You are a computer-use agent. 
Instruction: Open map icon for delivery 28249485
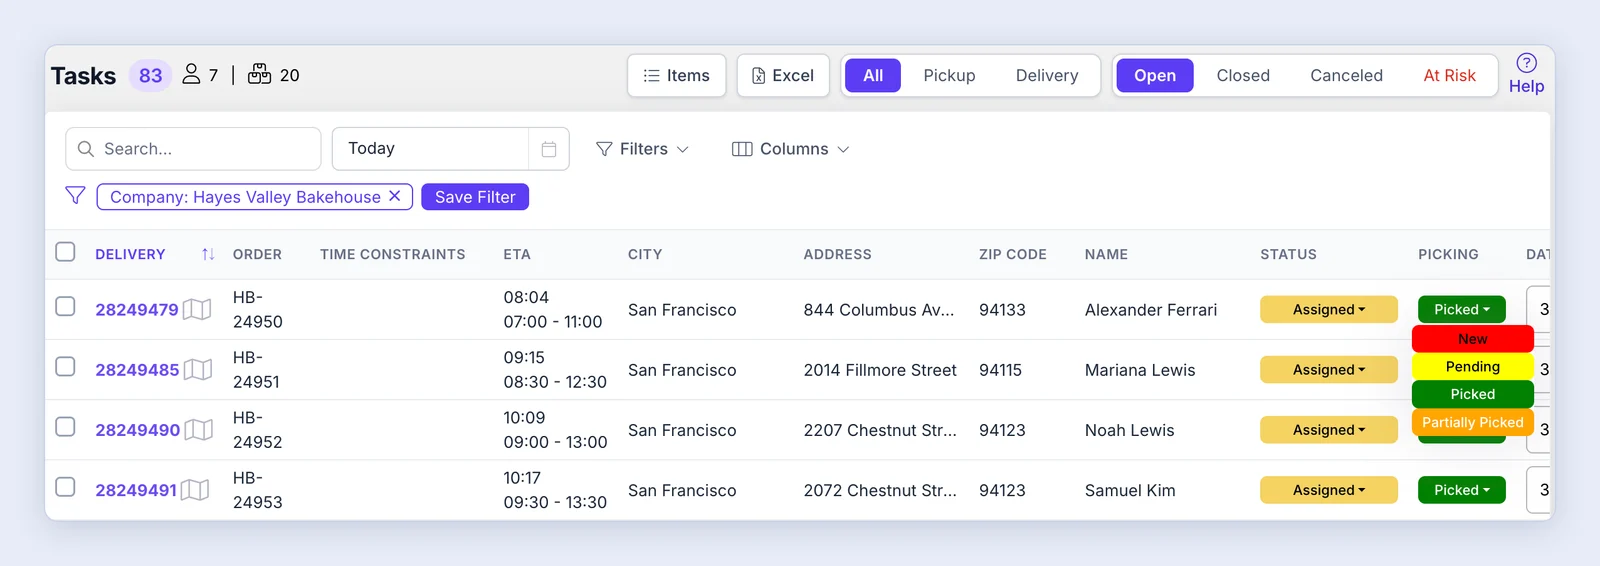[198, 370]
